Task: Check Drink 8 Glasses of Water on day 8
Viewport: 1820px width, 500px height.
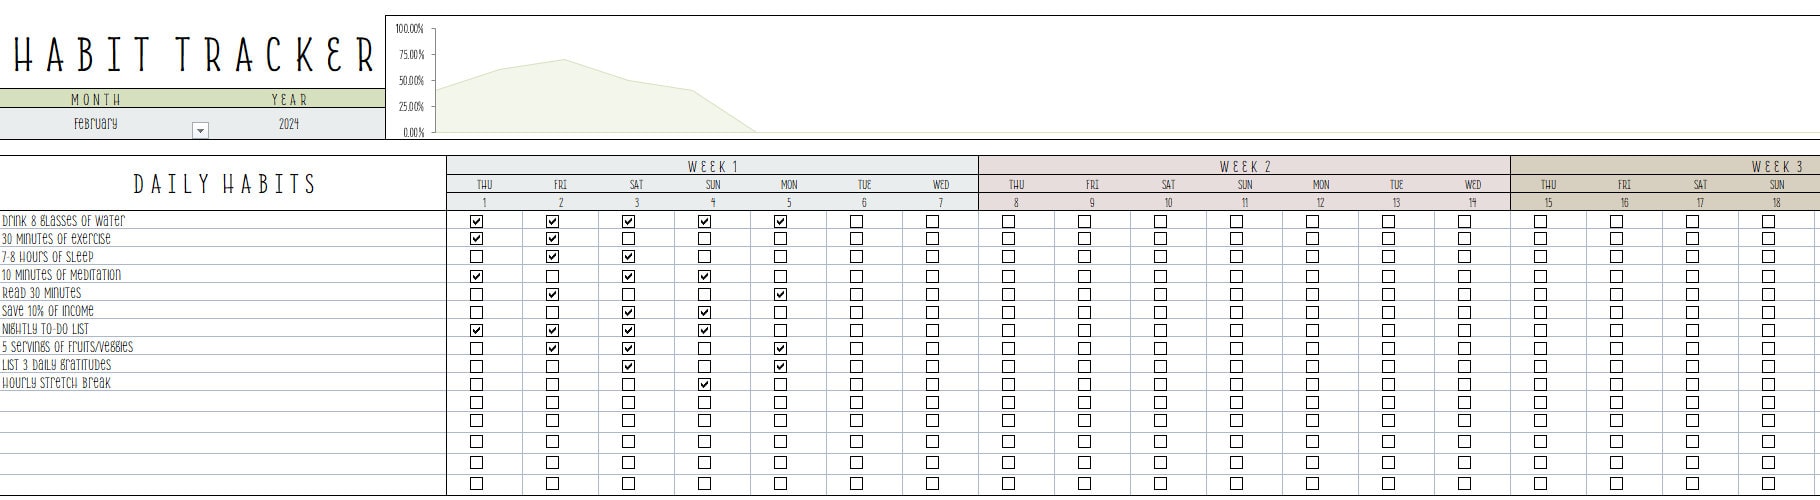Action: pyautogui.click(x=1008, y=221)
